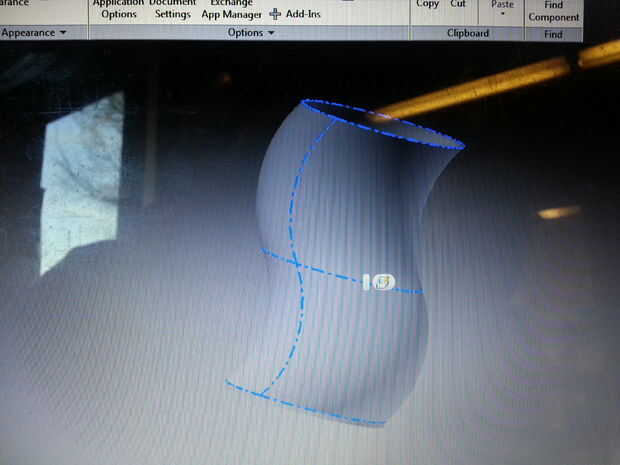620x465 pixels.
Task: Open the Paste dropdown arrow
Action: (x=503, y=14)
